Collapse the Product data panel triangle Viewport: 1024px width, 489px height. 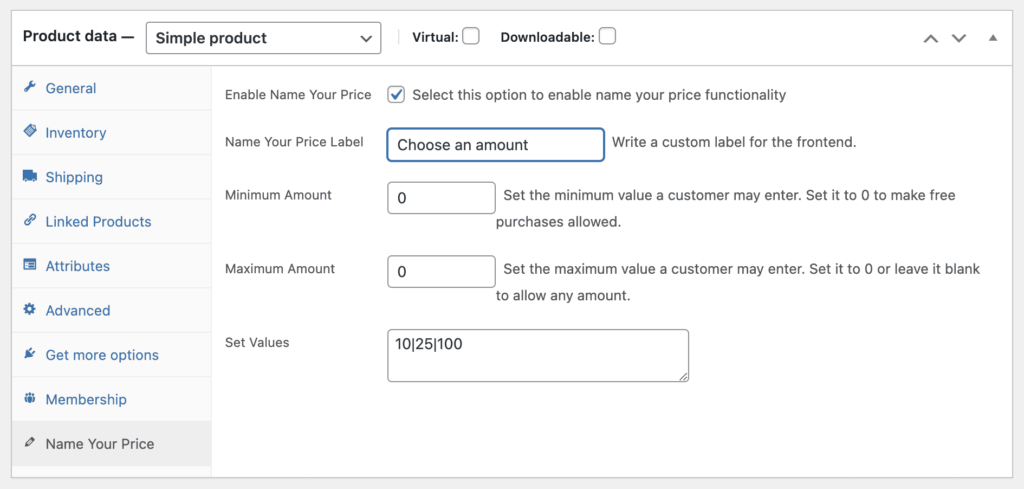(993, 38)
